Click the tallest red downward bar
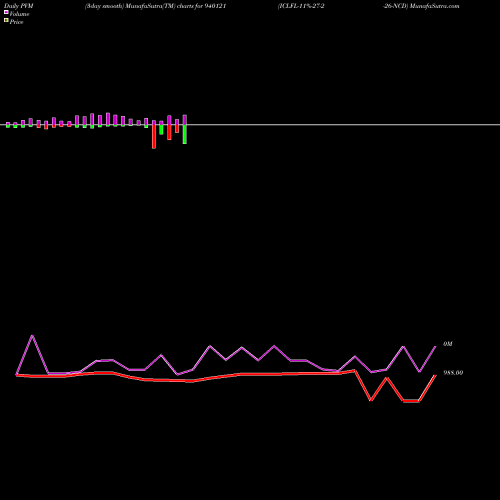 (x=154, y=137)
